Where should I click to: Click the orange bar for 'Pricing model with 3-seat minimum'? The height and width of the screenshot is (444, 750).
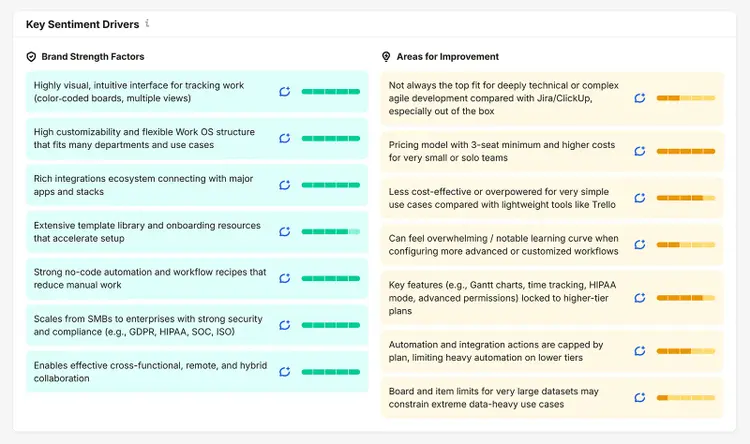pyautogui.click(x=686, y=151)
